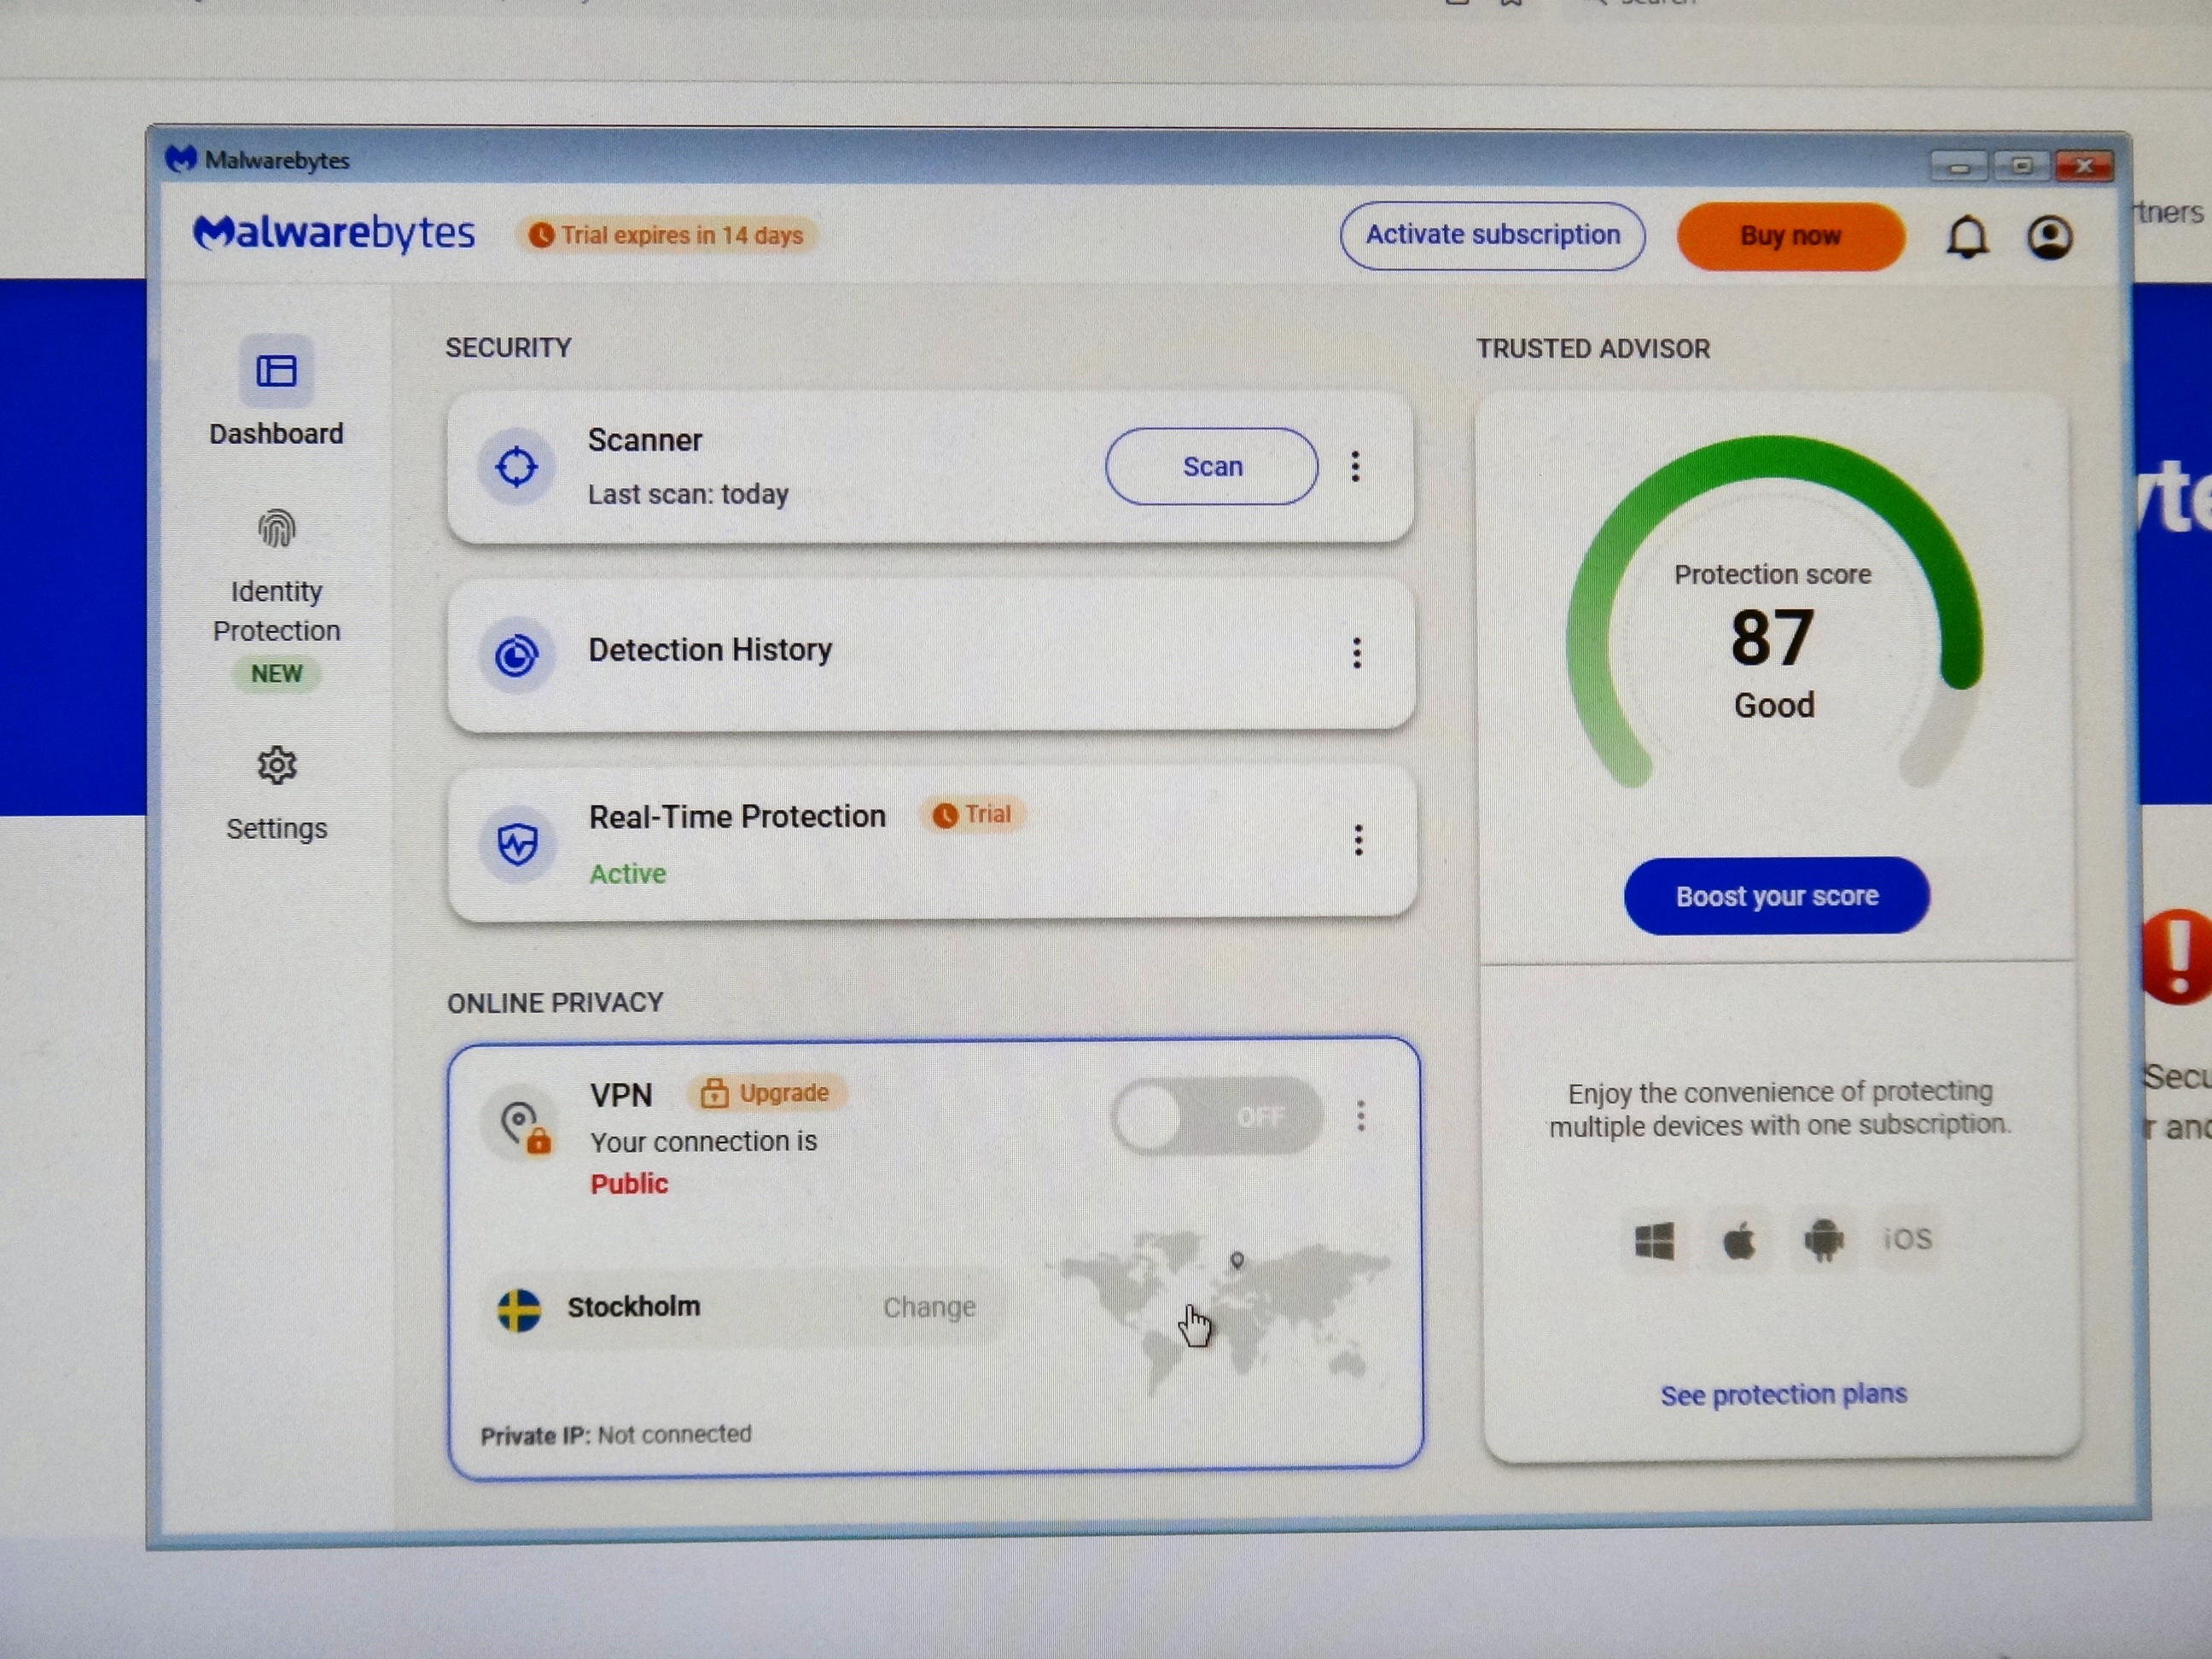2212x1659 pixels.
Task: Click the Scan button
Action: tap(1211, 466)
